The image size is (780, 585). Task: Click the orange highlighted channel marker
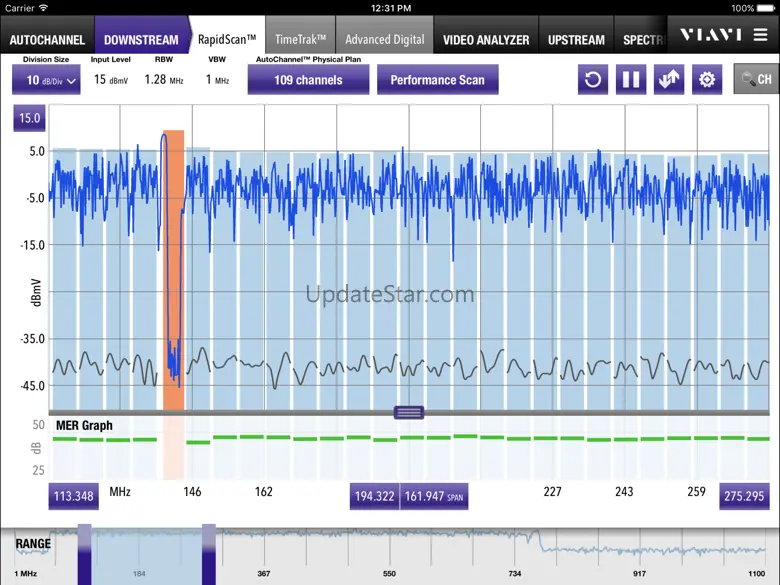(x=174, y=270)
